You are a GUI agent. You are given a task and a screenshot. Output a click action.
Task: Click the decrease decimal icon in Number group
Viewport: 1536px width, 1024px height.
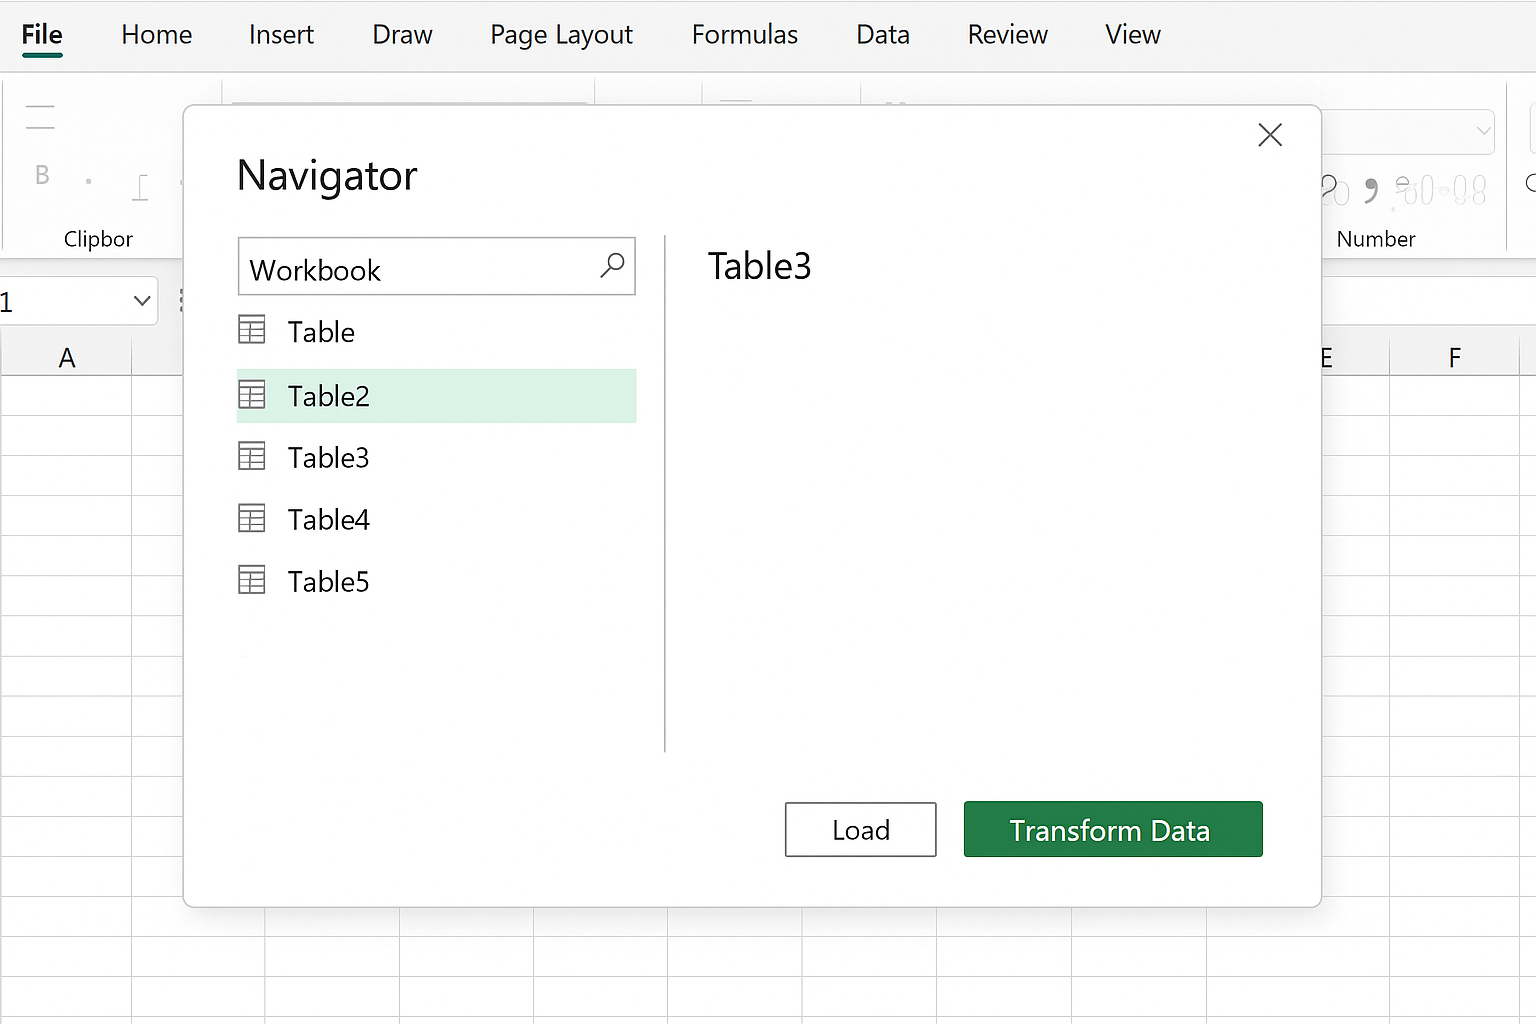tap(1469, 190)
